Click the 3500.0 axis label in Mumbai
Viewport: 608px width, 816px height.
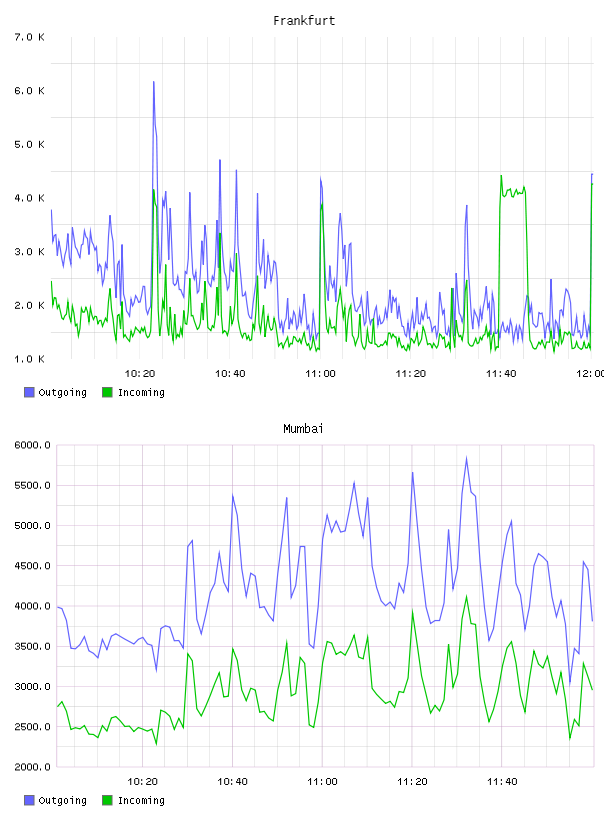tap(33, 646)
